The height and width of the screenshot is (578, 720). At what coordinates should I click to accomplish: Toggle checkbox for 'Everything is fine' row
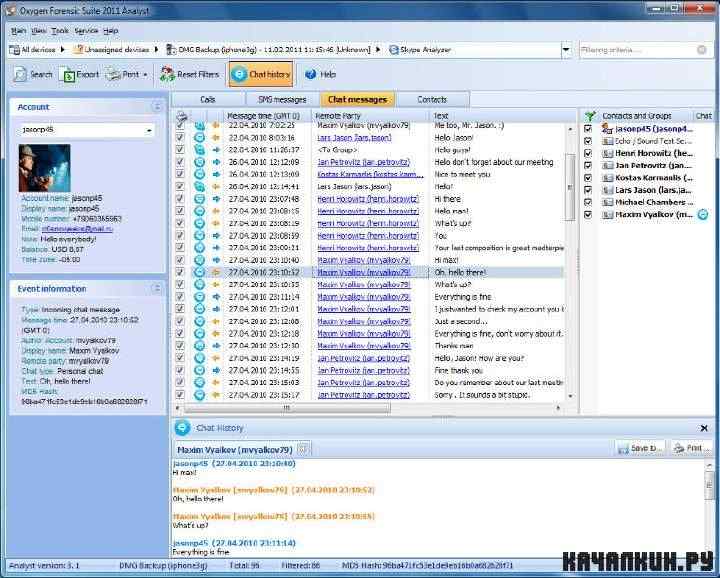tap(180, 297)
